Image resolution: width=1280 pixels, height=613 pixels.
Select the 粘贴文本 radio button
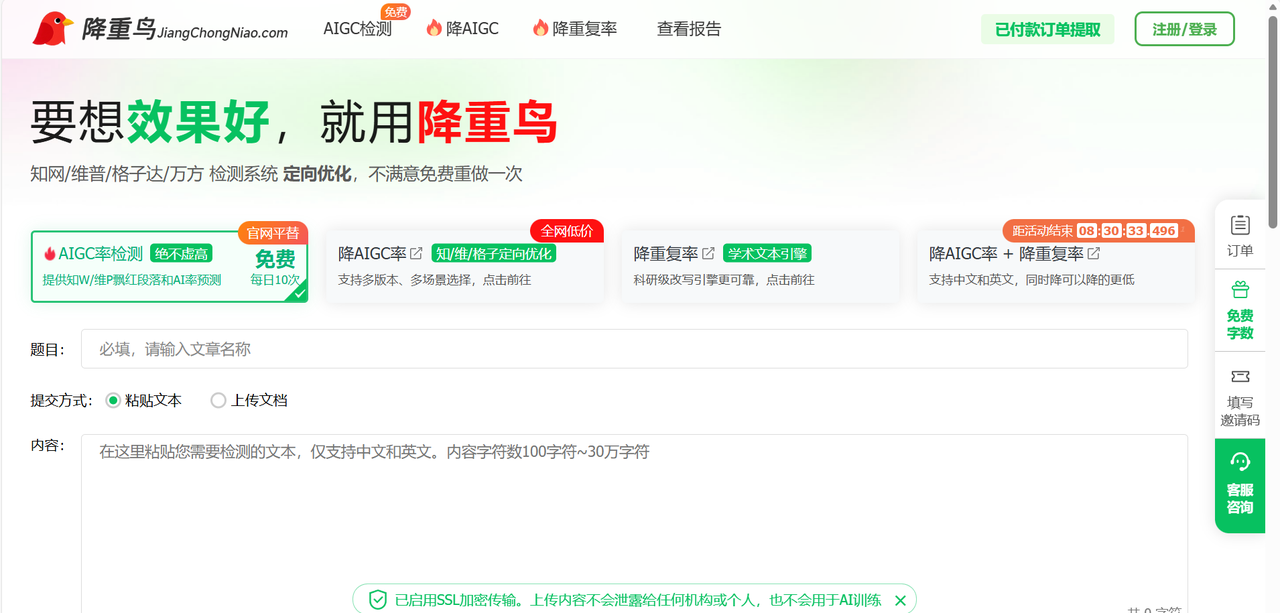click(x=113, y=400)
